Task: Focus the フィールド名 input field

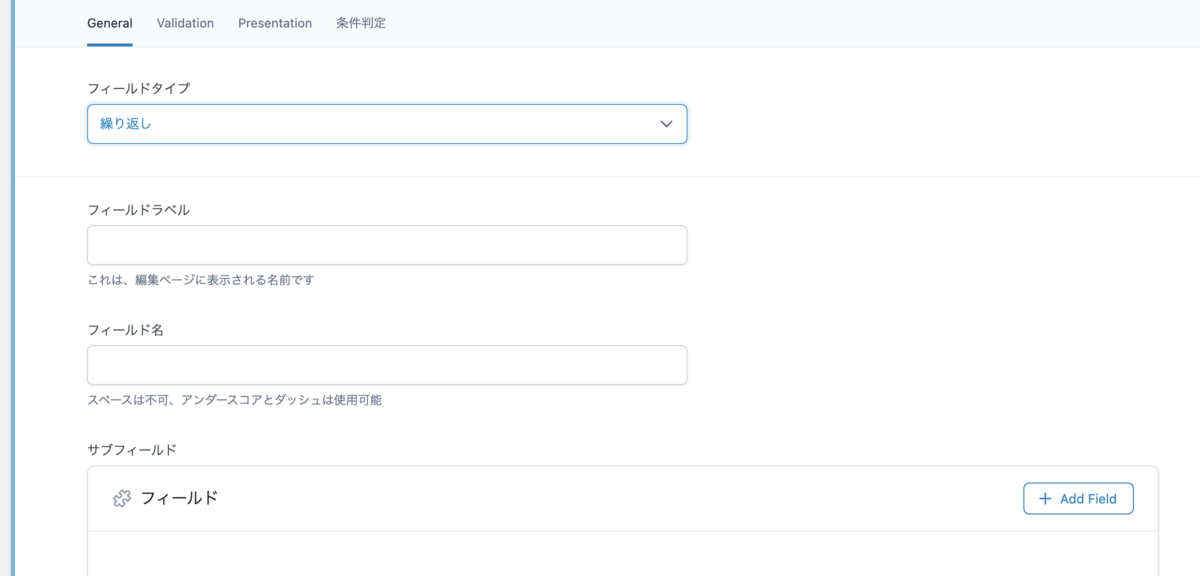Action: 387,365
